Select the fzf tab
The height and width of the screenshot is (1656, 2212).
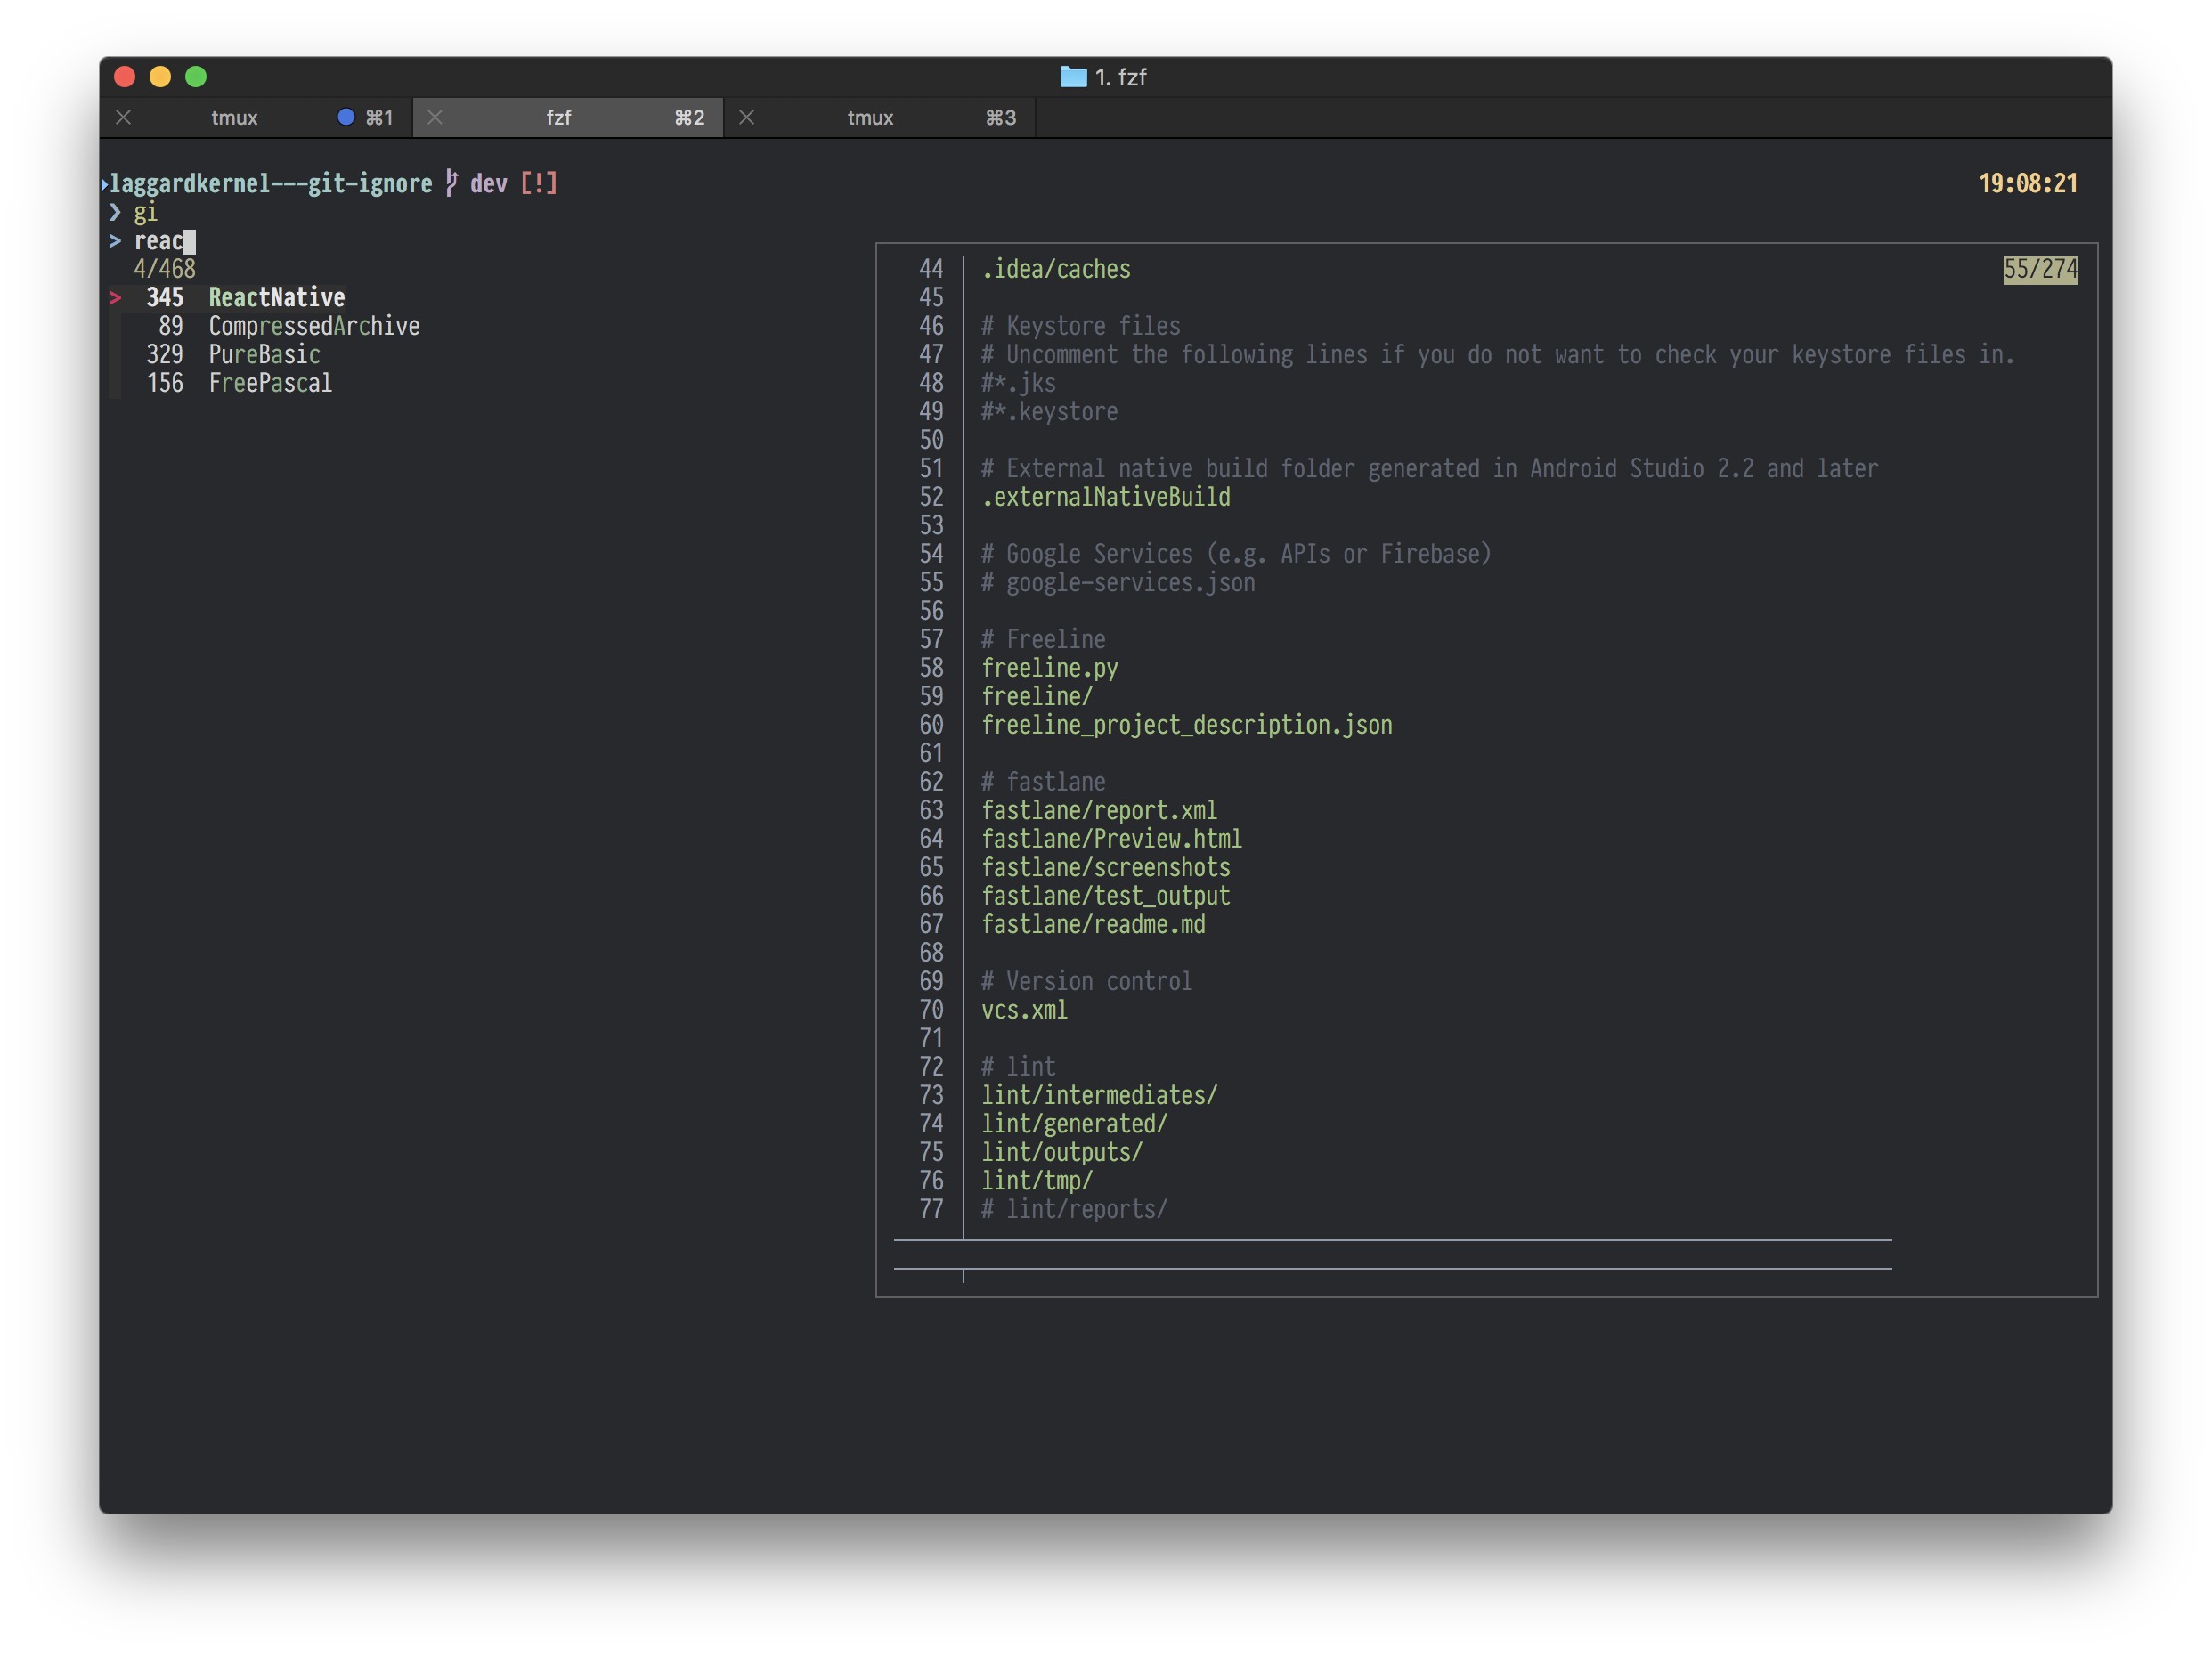tap(558, 117)
